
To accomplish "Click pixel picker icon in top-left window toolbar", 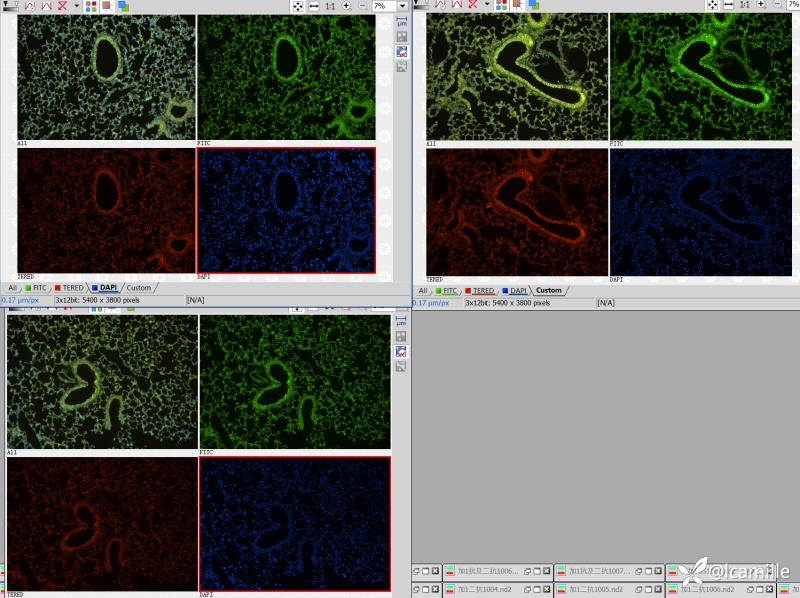I will [107, 6].
